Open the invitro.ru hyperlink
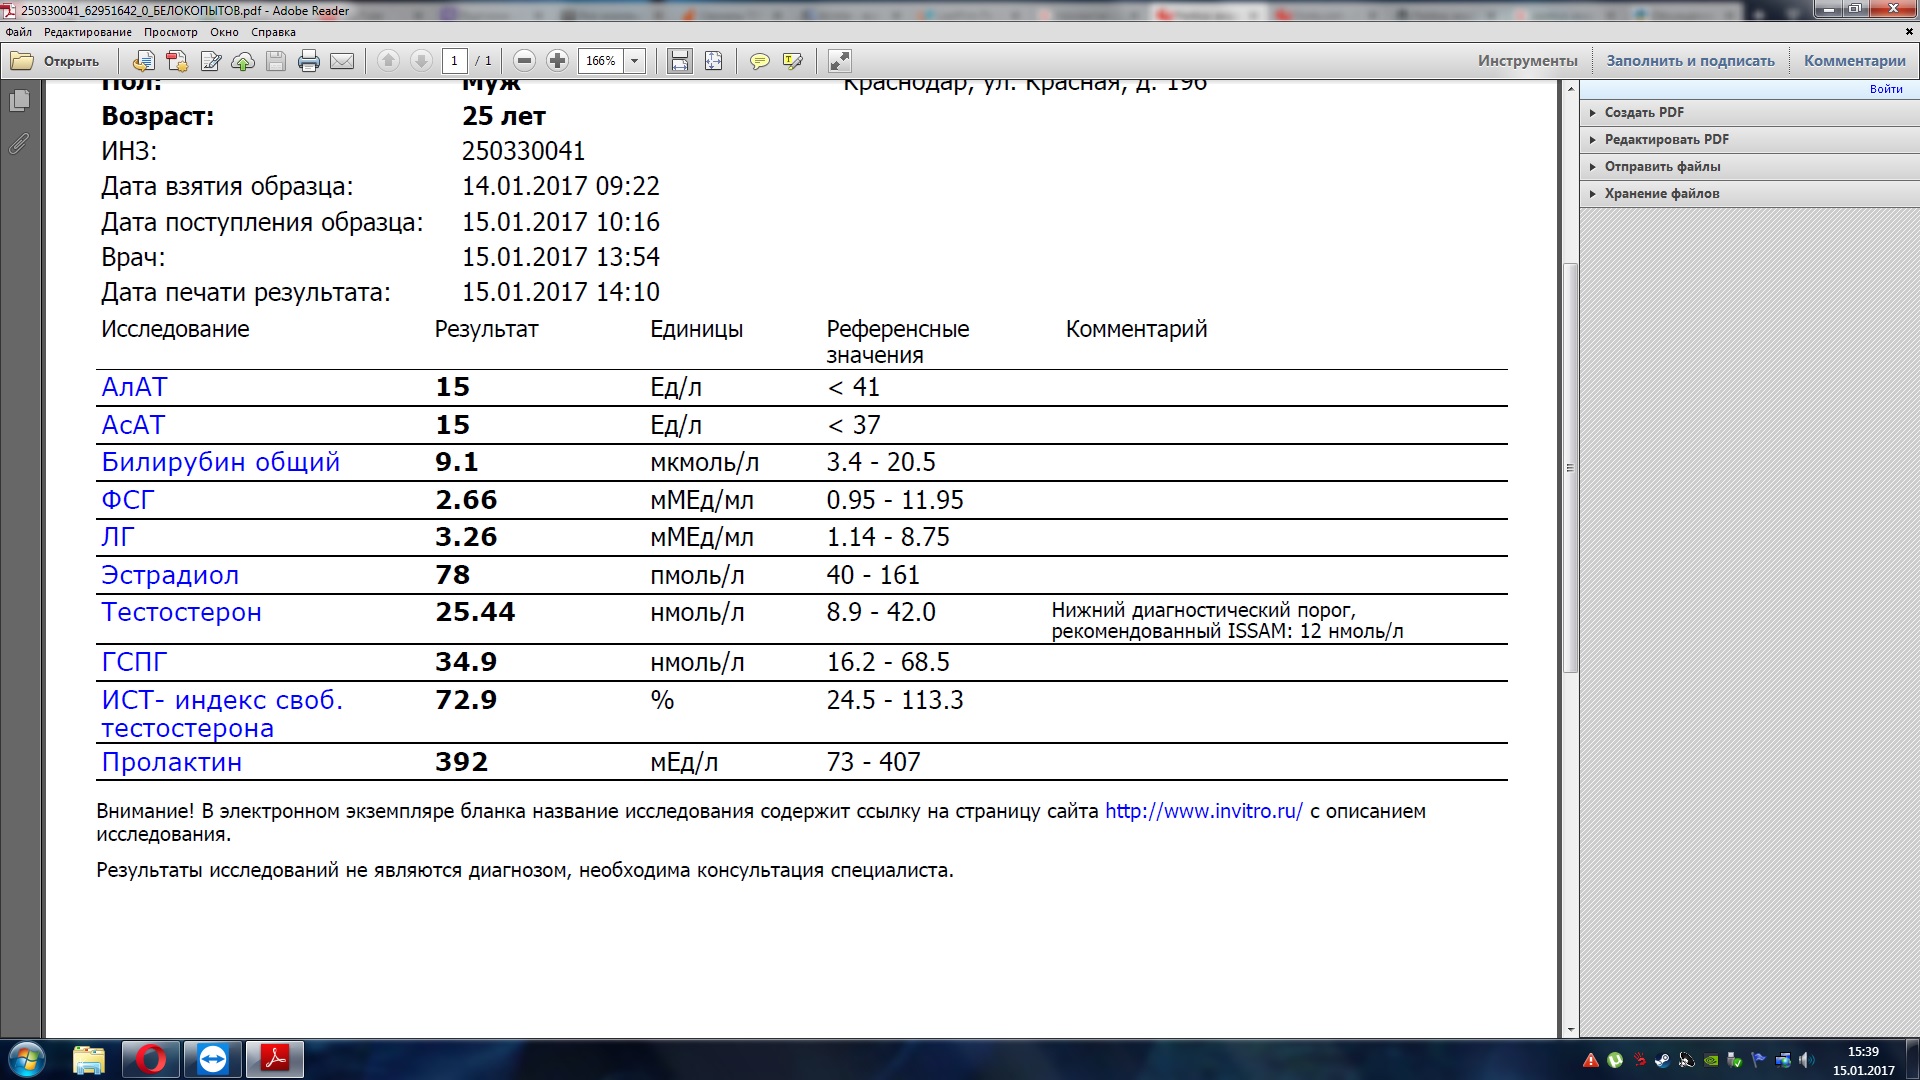The image size is (1920, 1080). tap(1204, 811)
